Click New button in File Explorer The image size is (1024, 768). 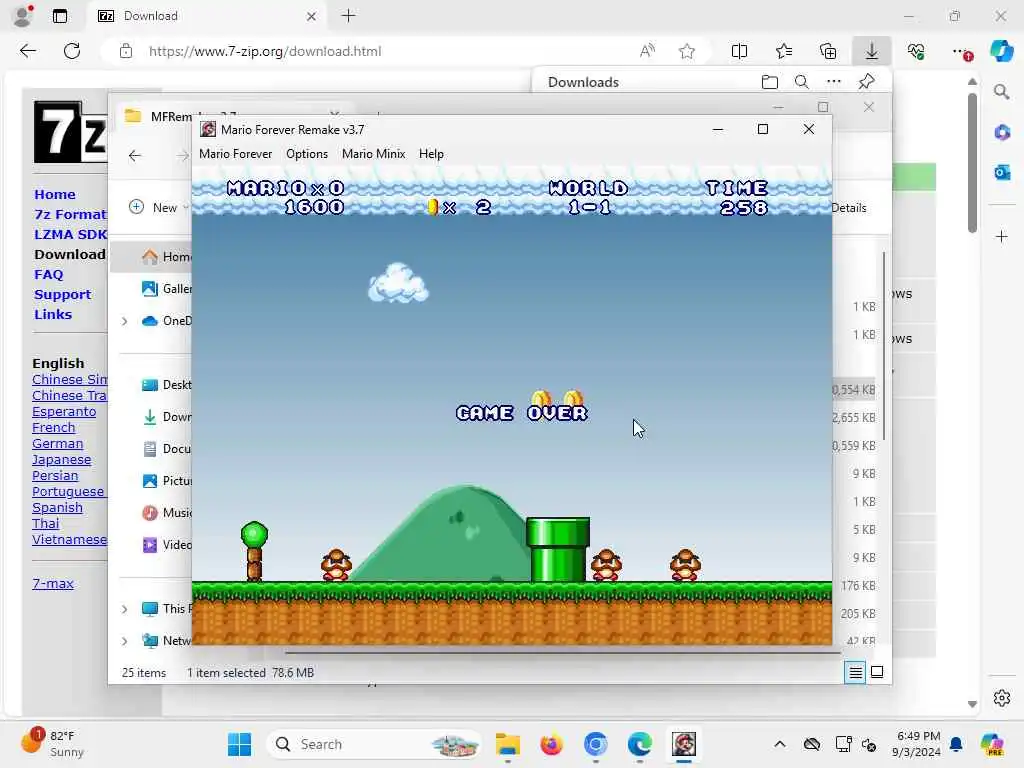point(157,208)
